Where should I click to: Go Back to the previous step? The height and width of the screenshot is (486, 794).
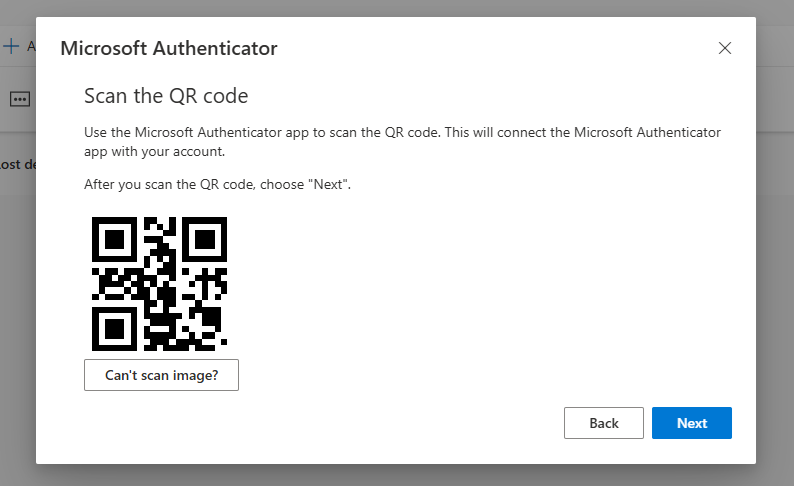[603, 423]
